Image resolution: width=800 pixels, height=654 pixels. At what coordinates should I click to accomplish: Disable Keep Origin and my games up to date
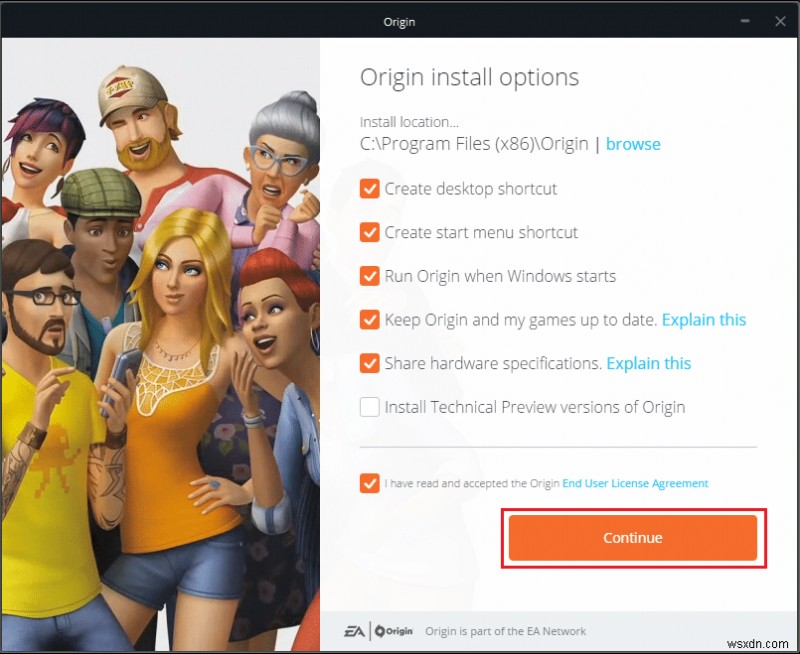pyautogui.click(x=369, y=319)
